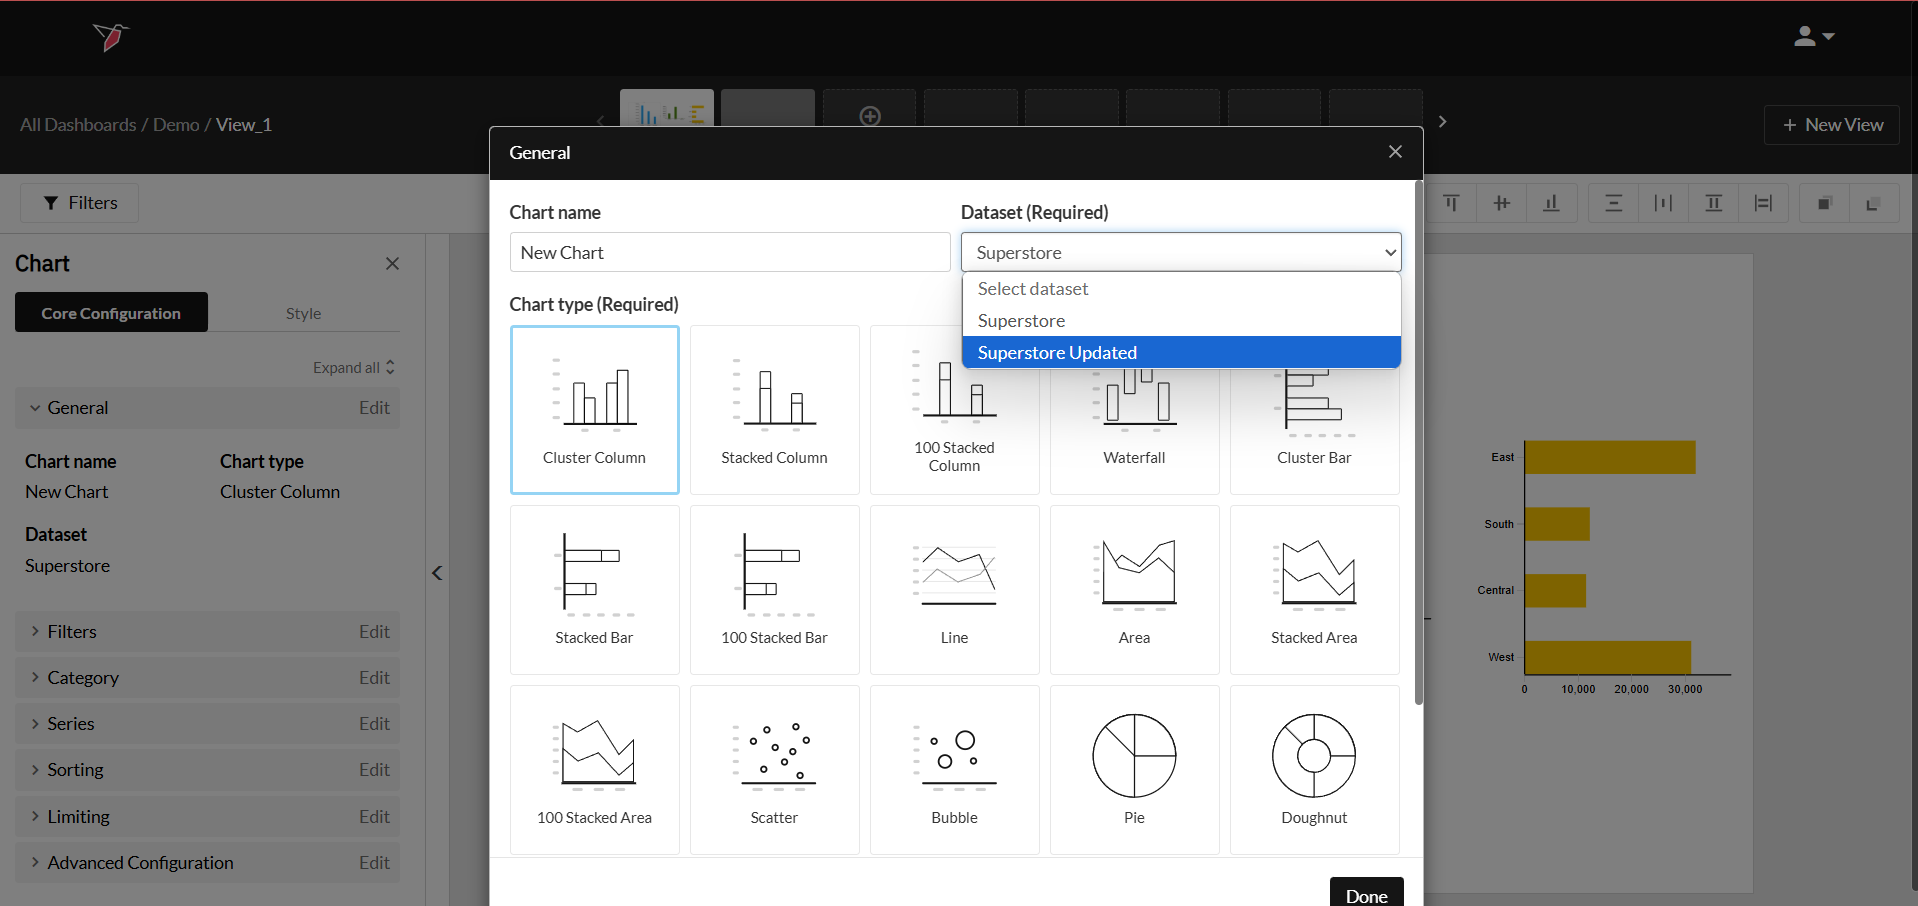Click the hummingbird logo in the header

click(111, 37)
